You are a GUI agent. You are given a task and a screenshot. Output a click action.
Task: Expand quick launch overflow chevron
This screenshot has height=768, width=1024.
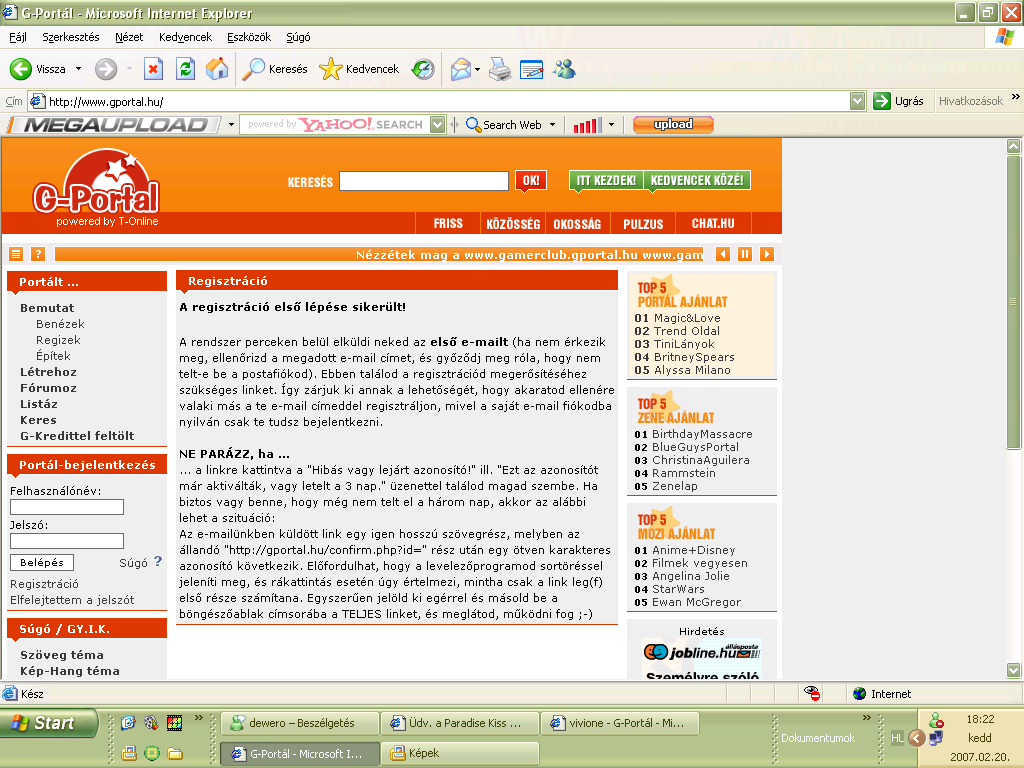(x=199, y=717)
